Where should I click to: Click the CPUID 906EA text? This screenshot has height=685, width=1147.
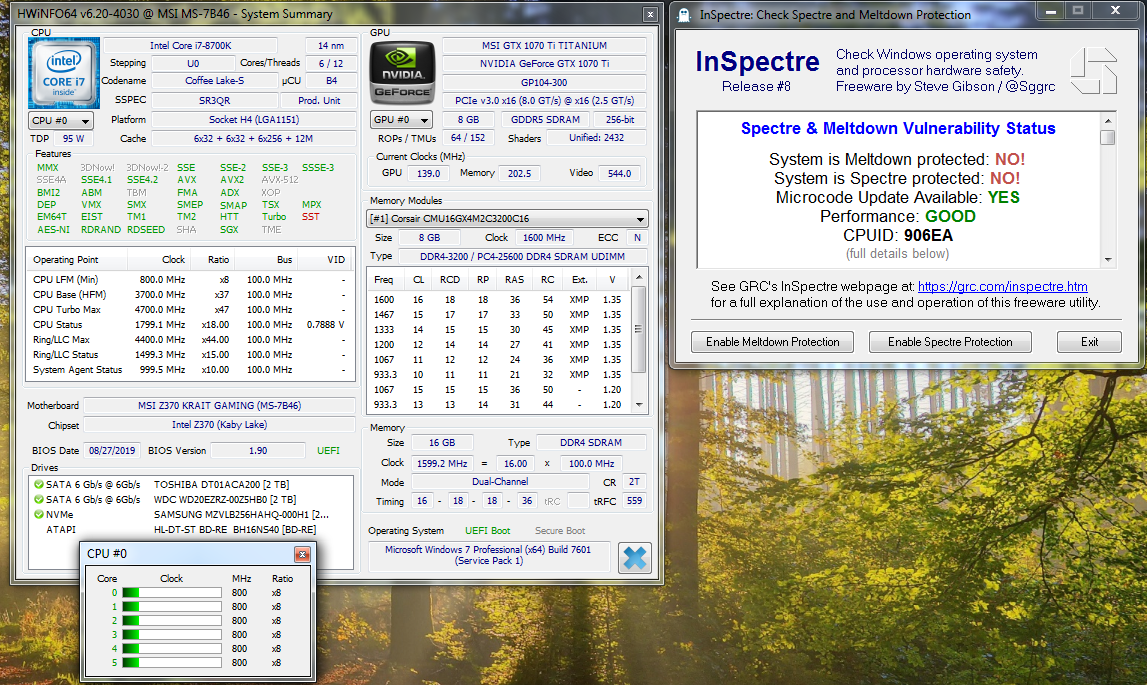coord(898,235)
